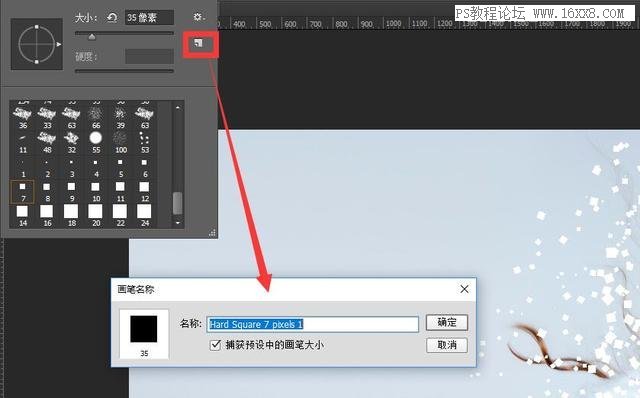This screenshot has height=398, width=640.
Task: Choose the square brush labeled 16
Action: pyautogui.click(x=47, y=216)
